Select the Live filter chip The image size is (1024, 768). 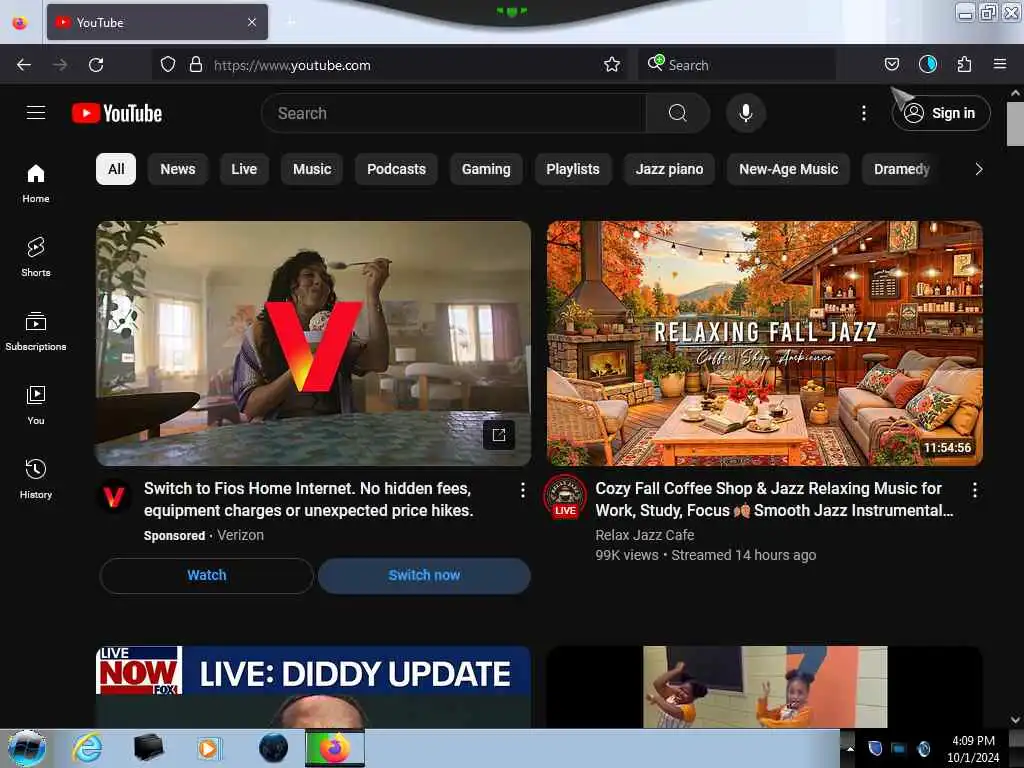coord(244,169)
